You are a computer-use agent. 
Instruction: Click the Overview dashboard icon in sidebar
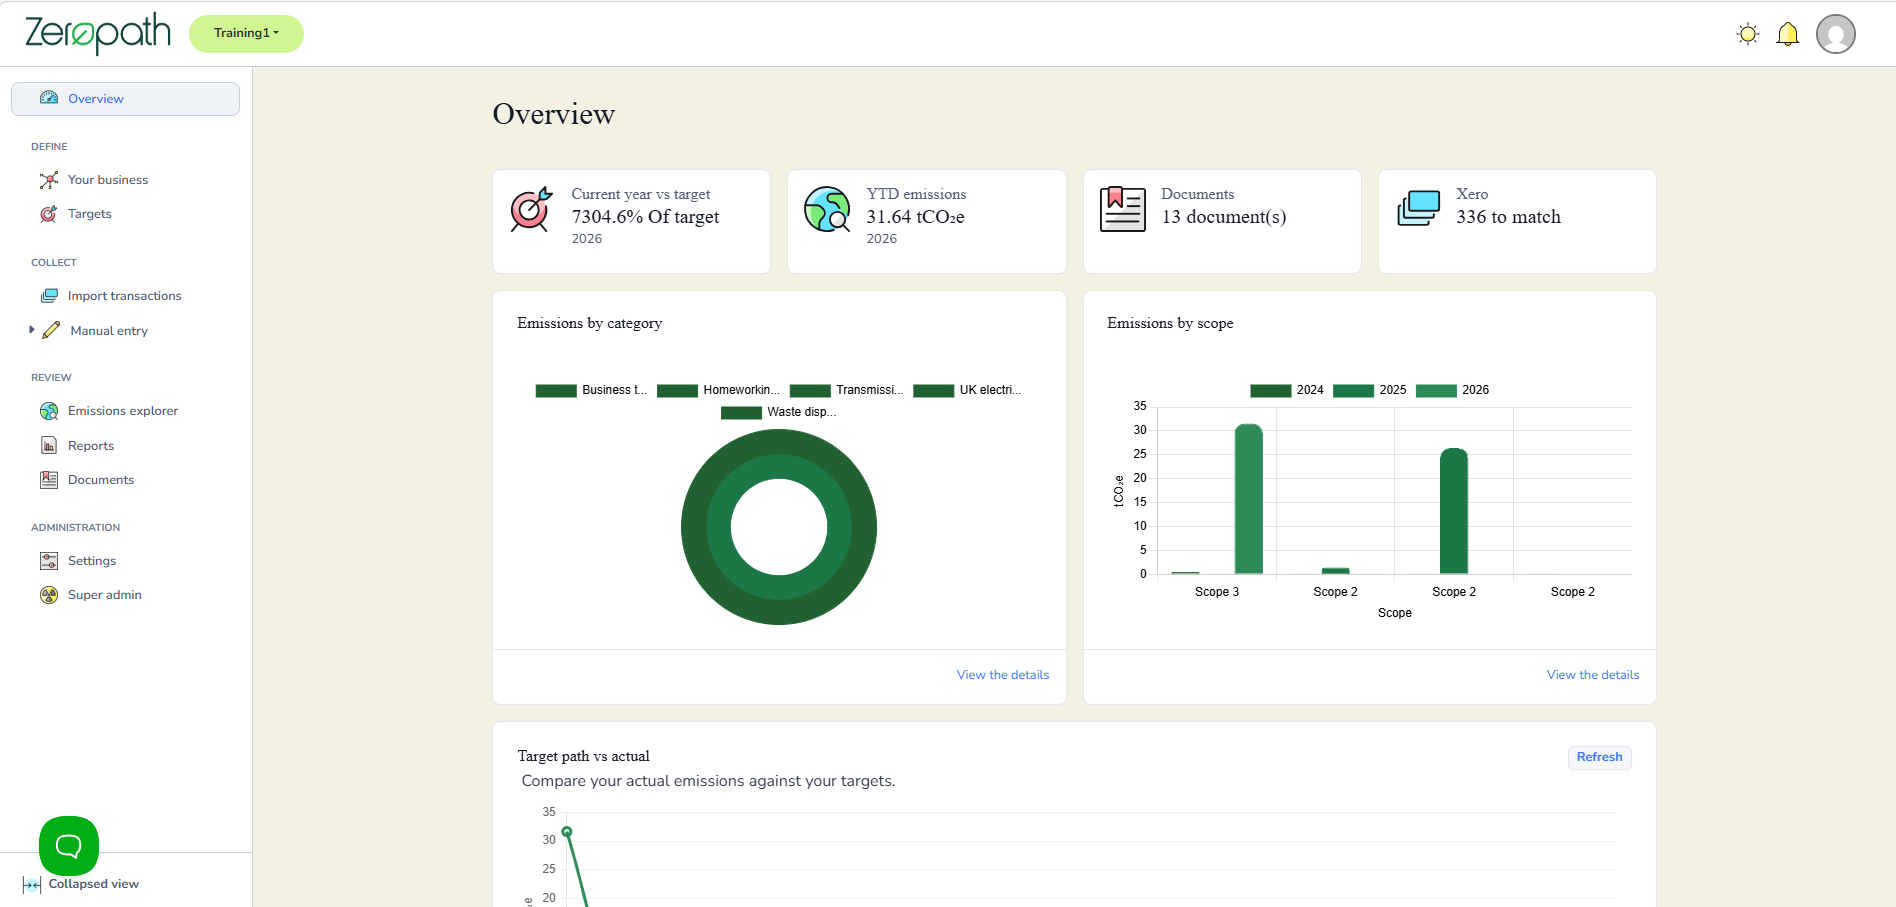click(x=49, y=98)
